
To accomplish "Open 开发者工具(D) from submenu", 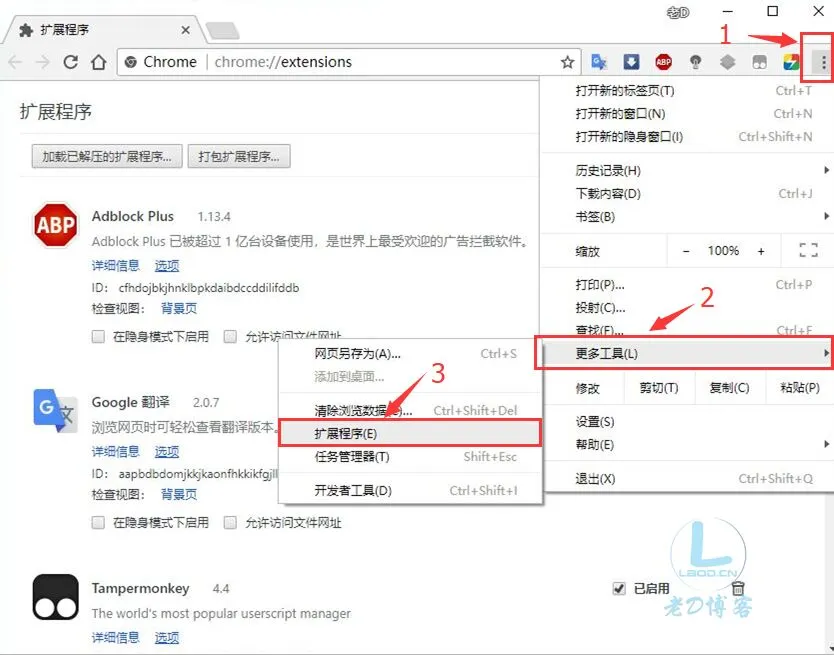I will [411, 490].
